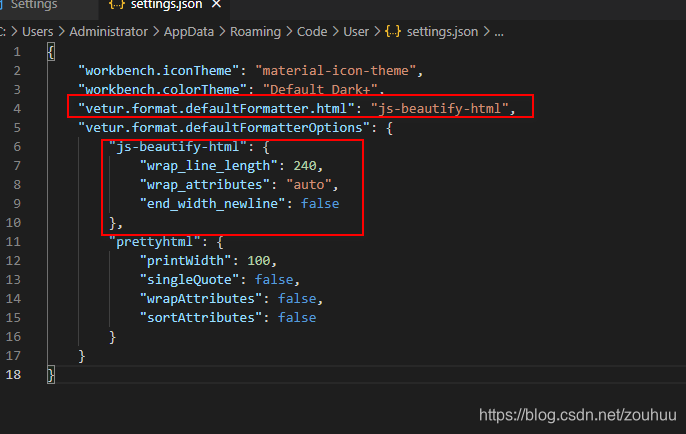This screenshot has width=686, height=434.
Task: Click settings.json in the breadcrumb
Action: pyautogui.click(x=442, y=32)
